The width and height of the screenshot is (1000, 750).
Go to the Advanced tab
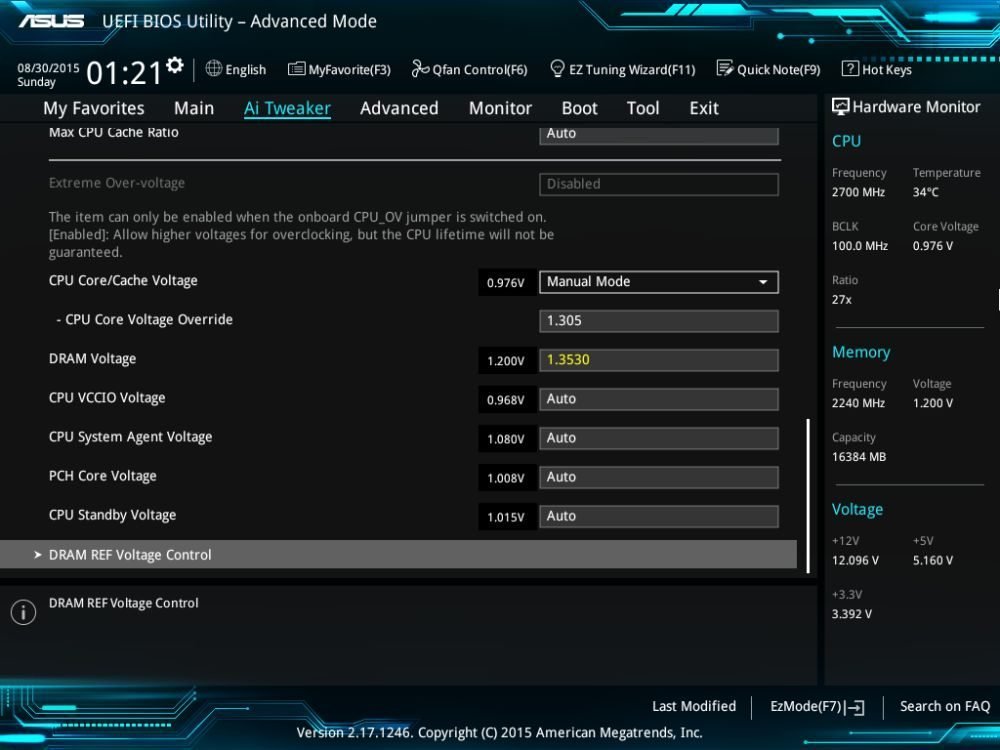(399, 108)
